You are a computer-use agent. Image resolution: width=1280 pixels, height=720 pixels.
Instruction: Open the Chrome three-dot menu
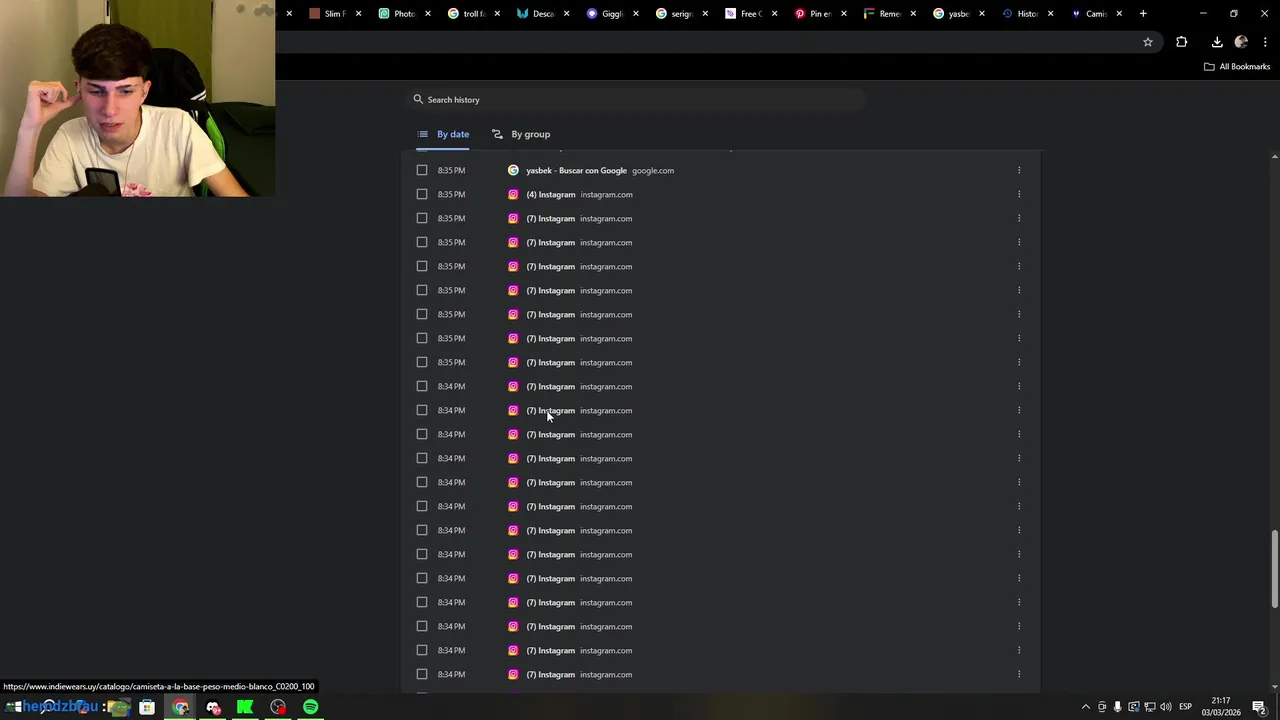1265,42
